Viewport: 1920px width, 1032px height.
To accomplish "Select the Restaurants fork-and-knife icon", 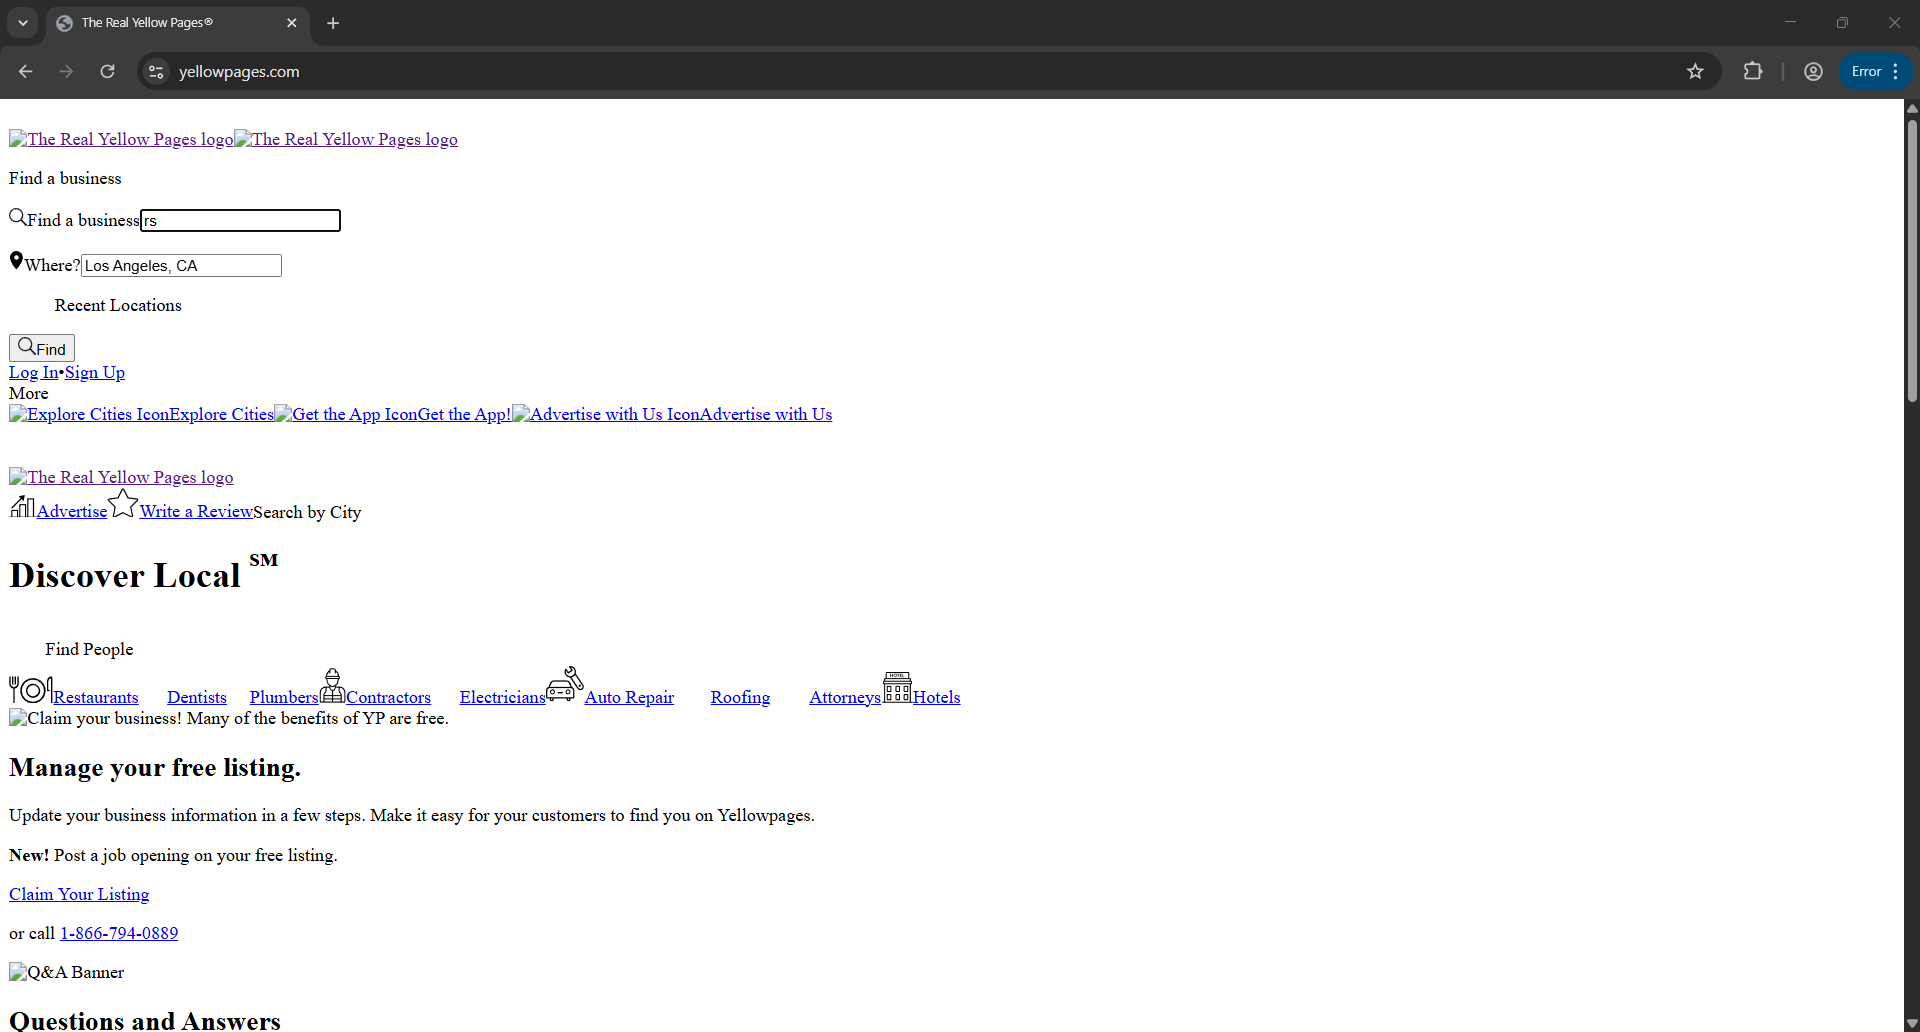I will [x=28, y=688].
